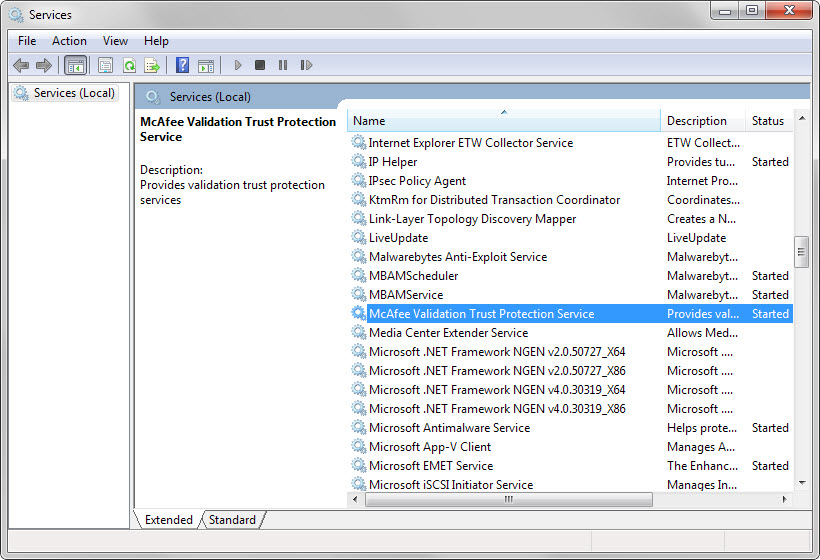Open the File menu

(x=27, y=41)
